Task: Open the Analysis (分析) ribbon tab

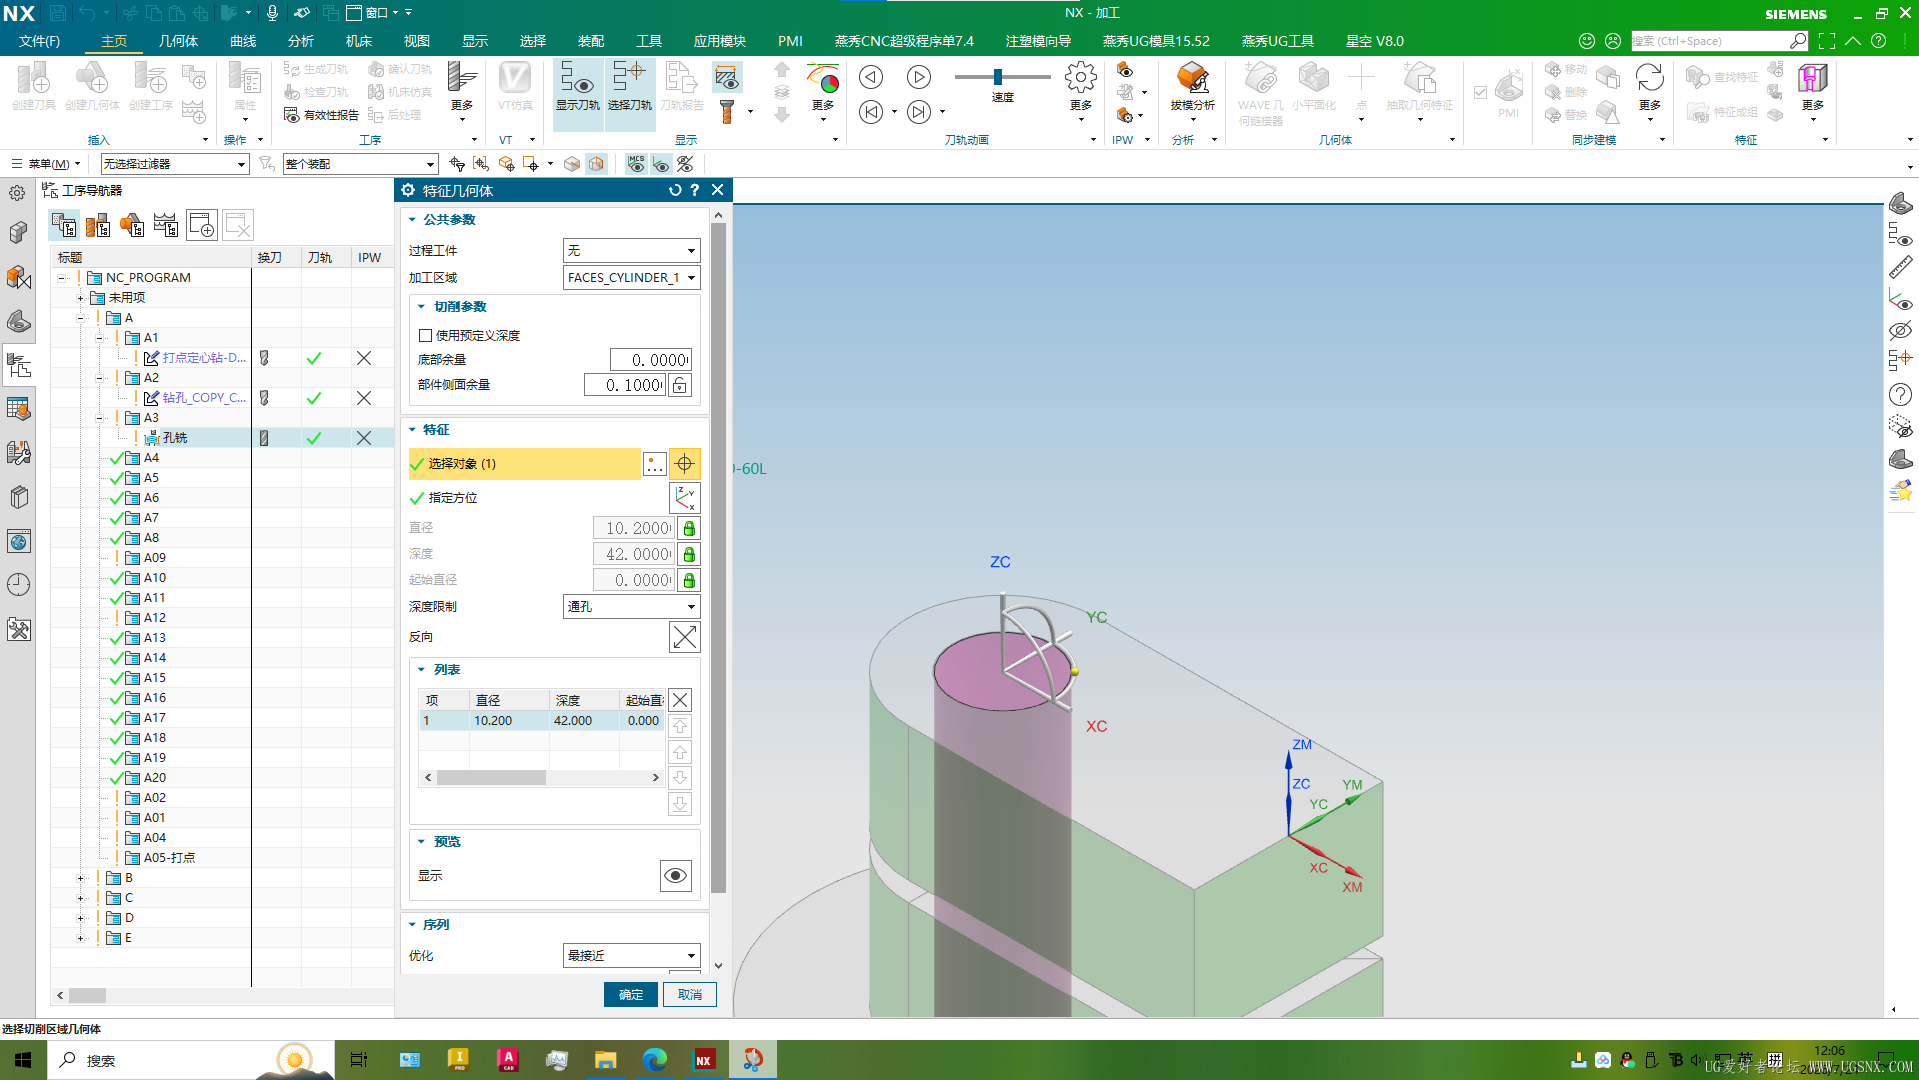Action: (x=300, y=41)
